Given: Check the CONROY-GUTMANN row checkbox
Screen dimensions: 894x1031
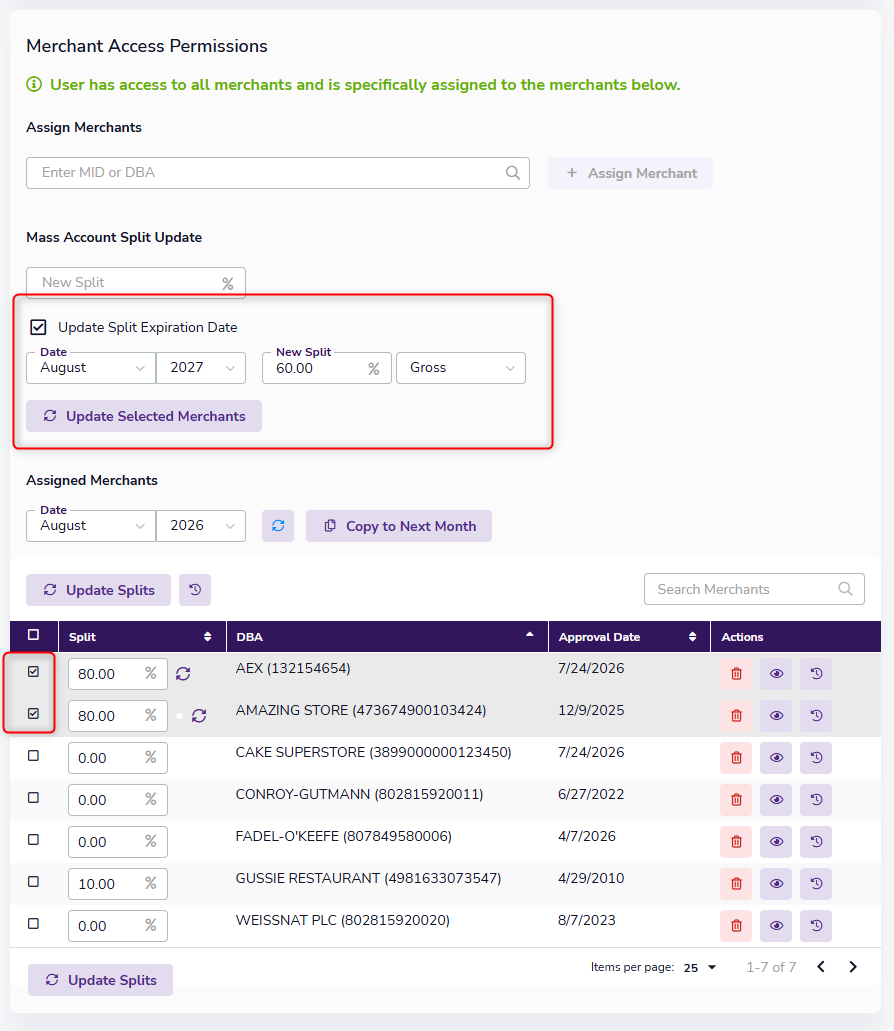Looking at the screenshot, I should click(34, 798).
